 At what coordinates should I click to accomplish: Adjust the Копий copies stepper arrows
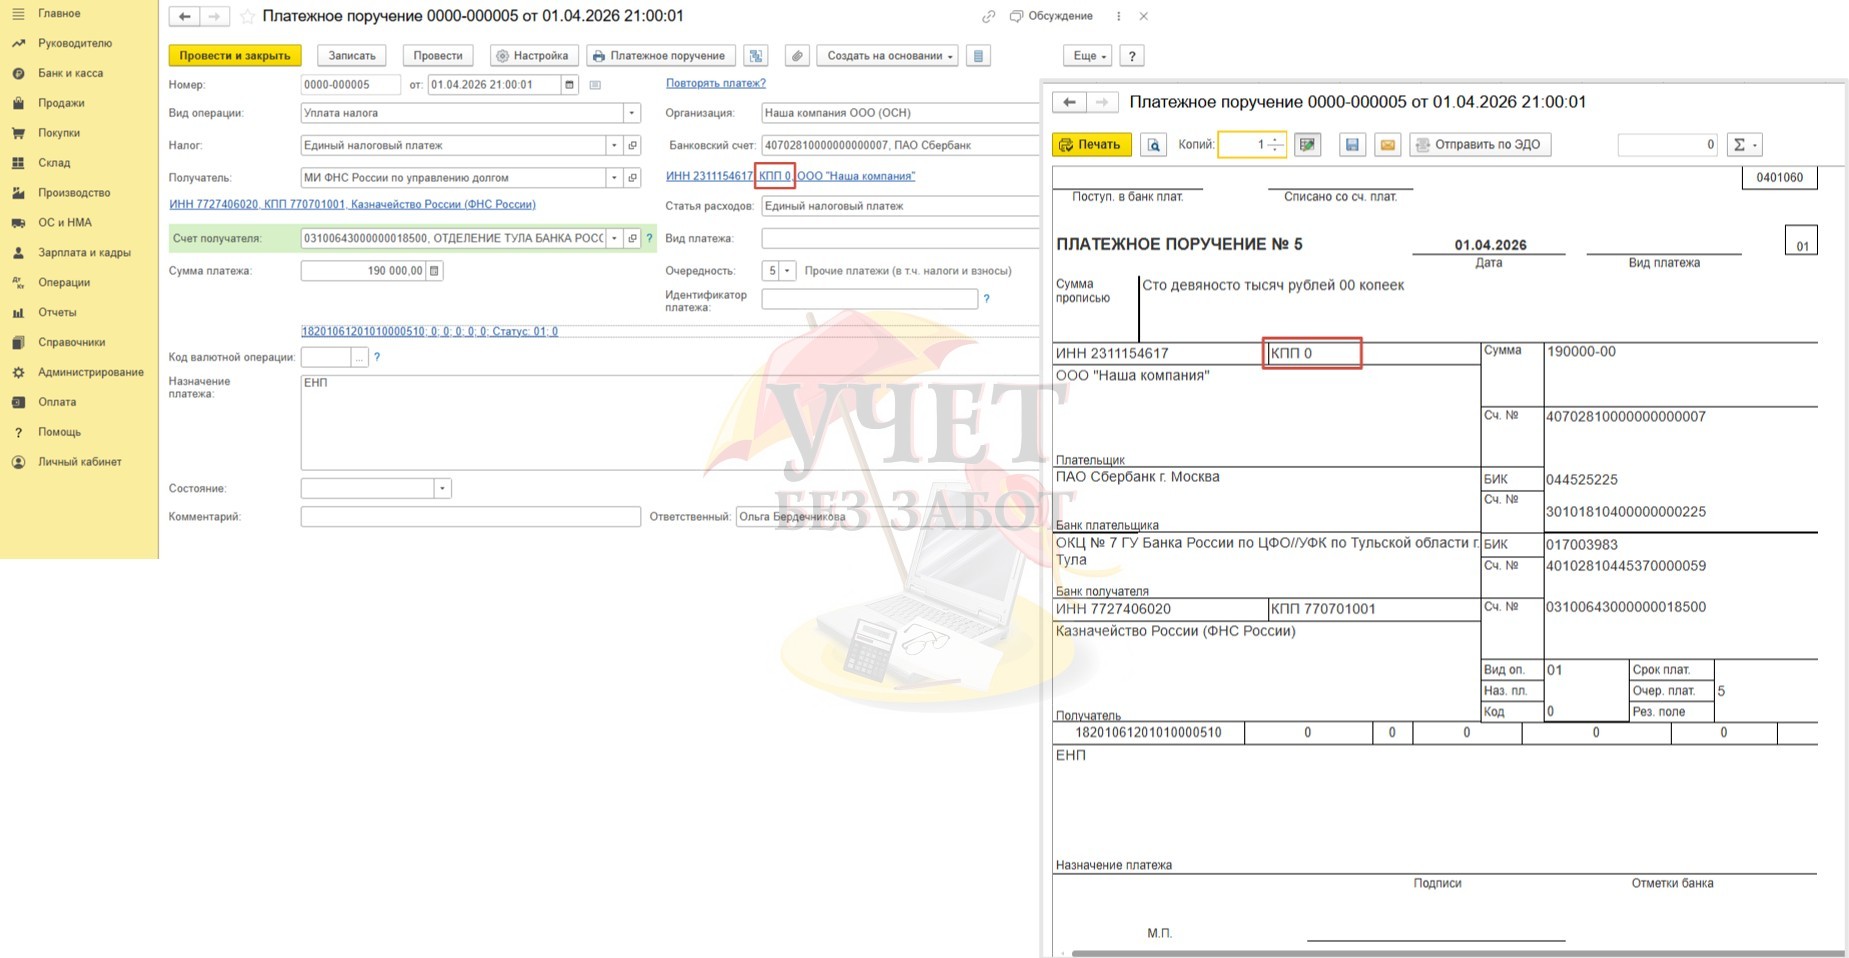1275,145
